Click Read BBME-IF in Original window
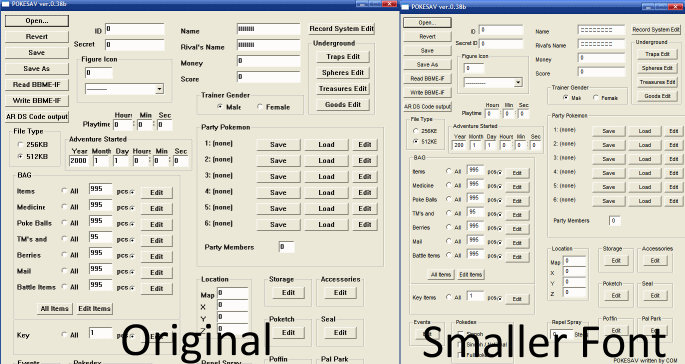This screenshot has width=685, height=364. (x=37, y=85)
